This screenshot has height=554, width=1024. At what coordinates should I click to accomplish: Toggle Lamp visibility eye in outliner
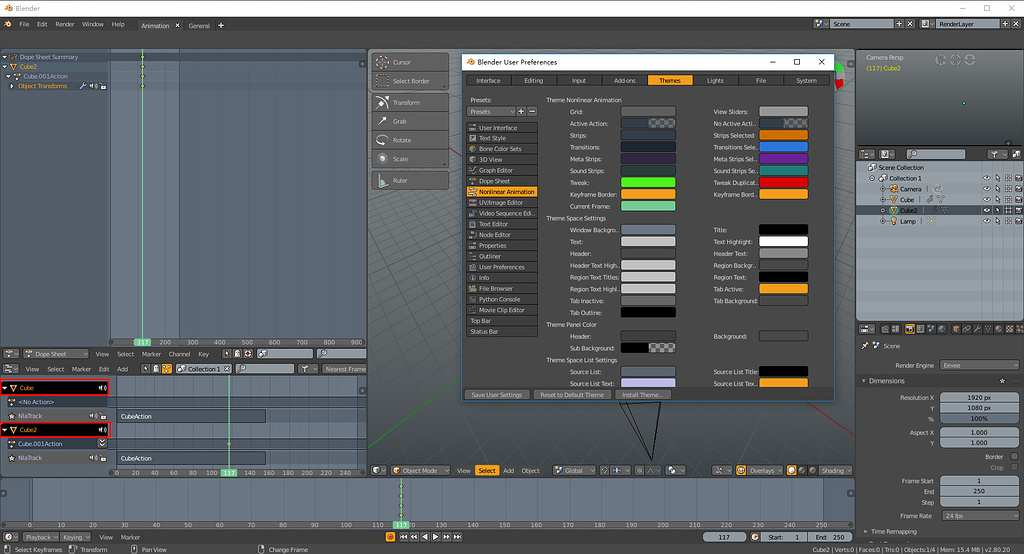[x=987, y=221]
